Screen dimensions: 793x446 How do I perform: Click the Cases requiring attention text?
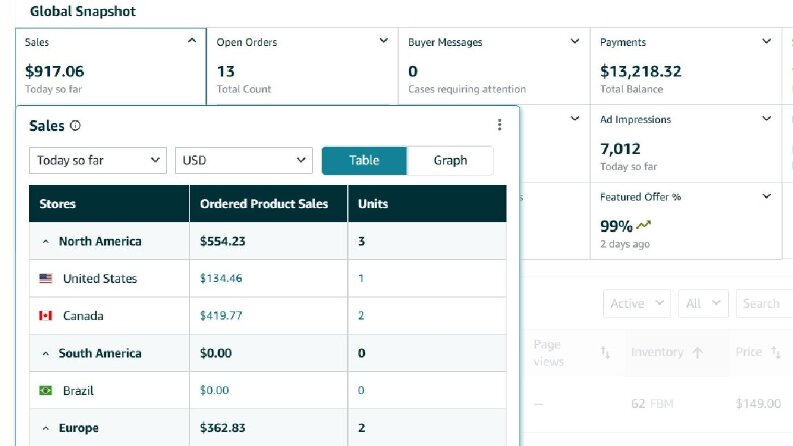(x=467, y=89)
